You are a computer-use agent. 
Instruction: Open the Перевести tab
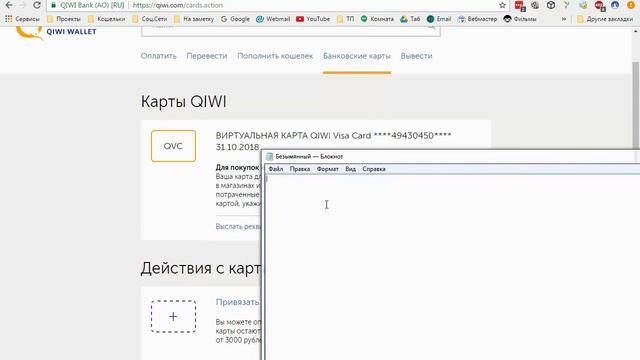tap(207, 56)
